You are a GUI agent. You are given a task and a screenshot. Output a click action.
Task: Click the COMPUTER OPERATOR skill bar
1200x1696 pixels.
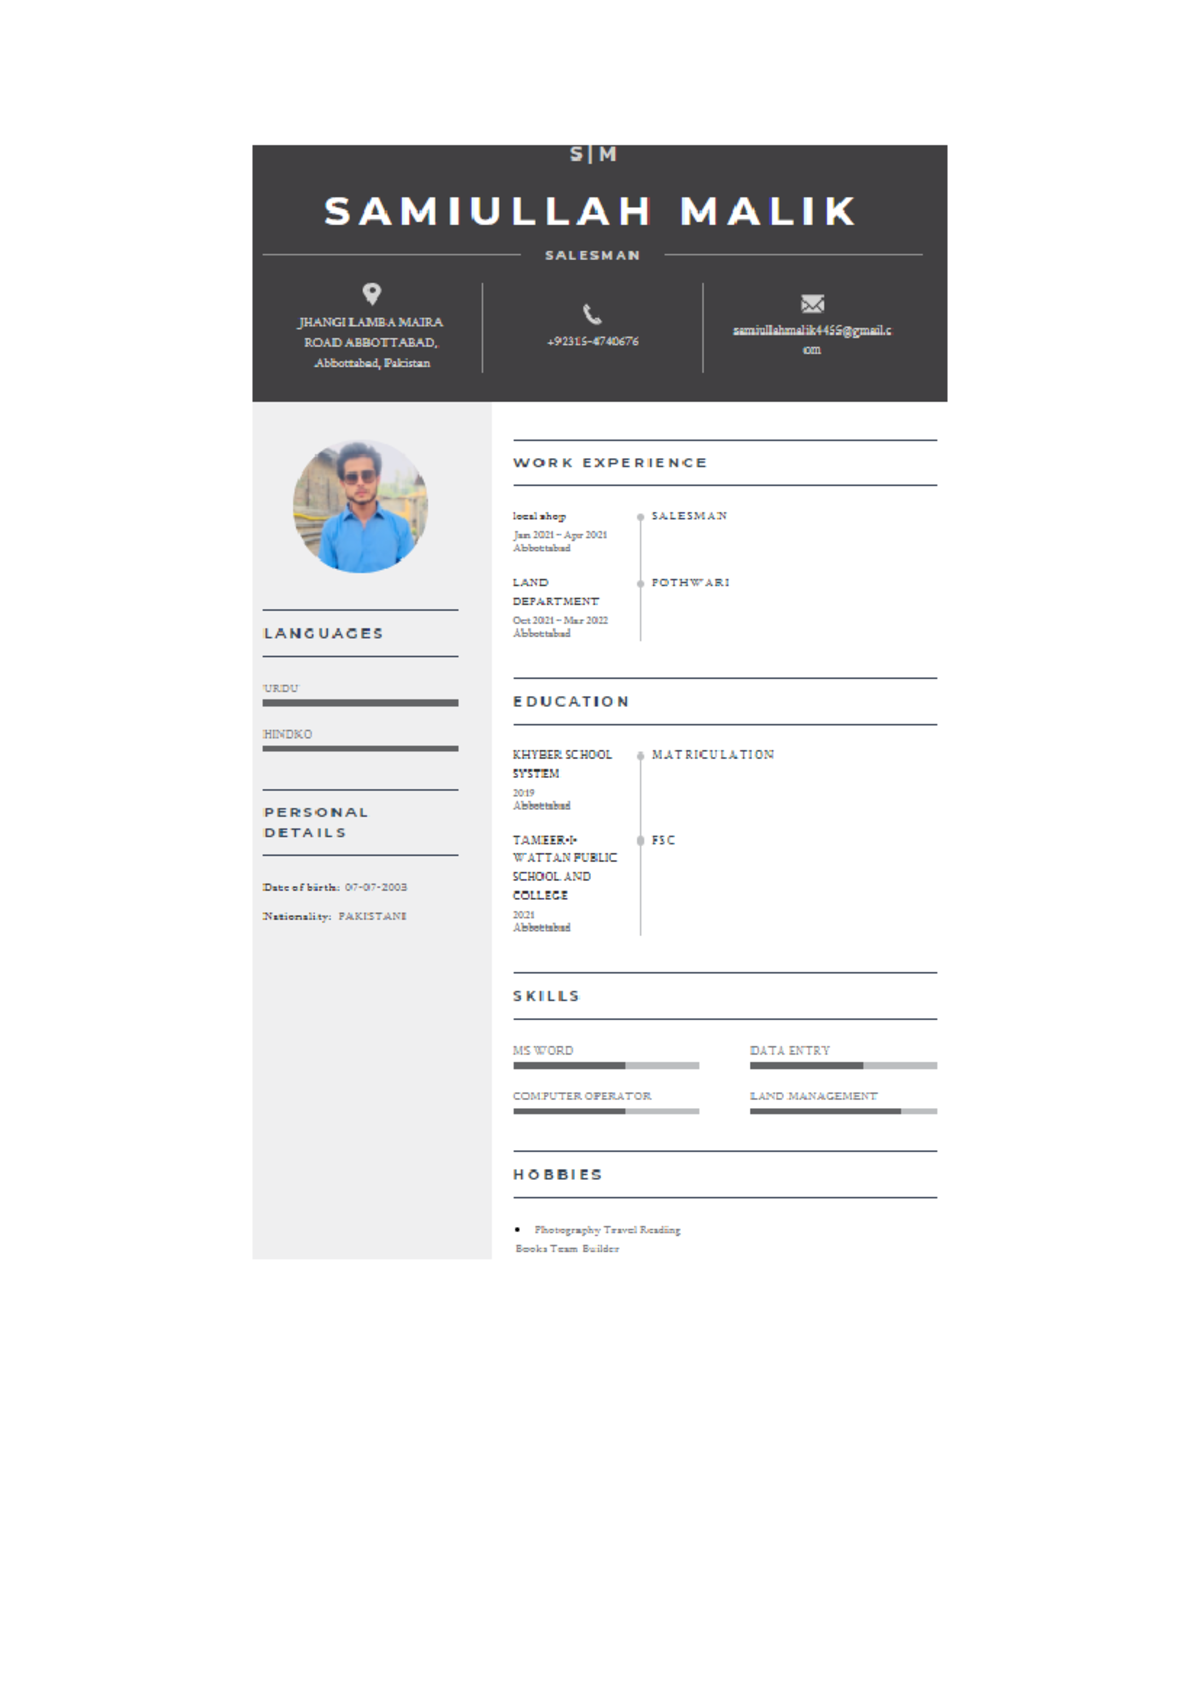coord(605,1111)
